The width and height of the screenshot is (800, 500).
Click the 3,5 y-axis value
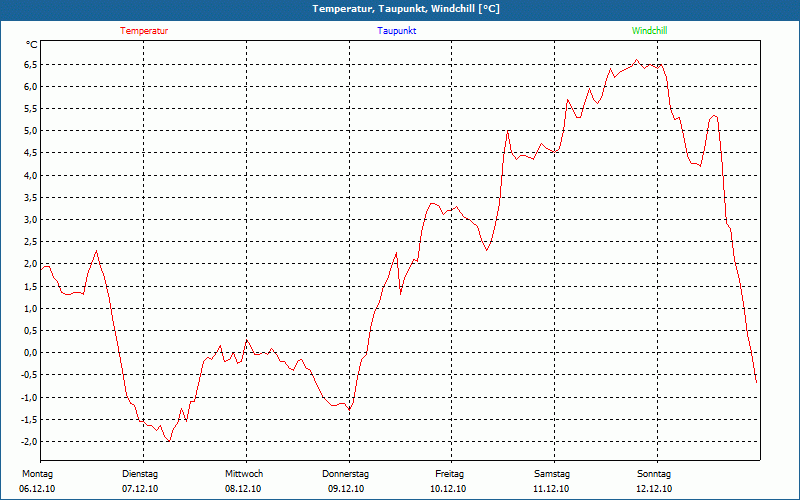(x=30, y=197)
